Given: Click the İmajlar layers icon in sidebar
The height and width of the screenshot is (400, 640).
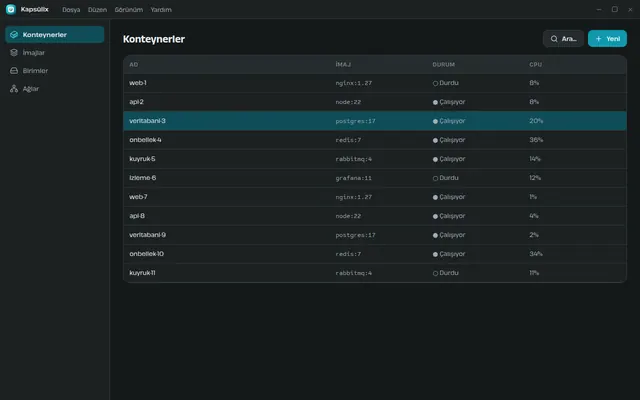Looking at the screenshot, I should click(14, 53).
